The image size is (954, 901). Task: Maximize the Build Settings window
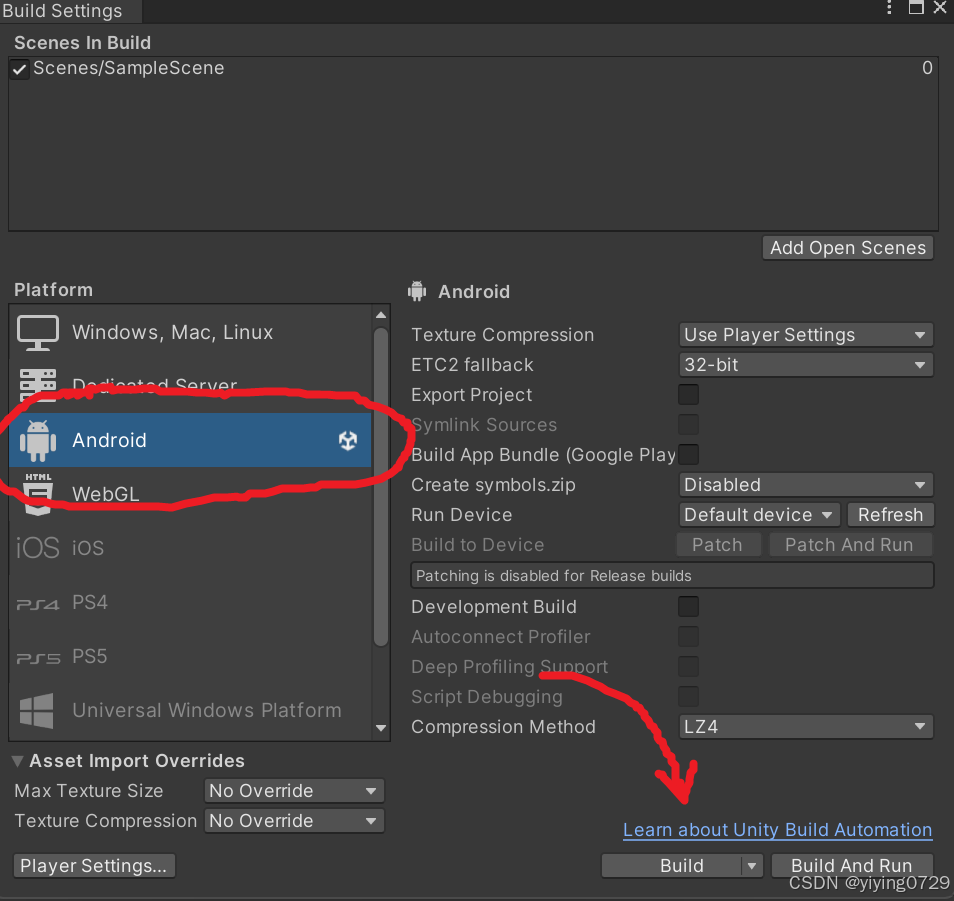916,8
